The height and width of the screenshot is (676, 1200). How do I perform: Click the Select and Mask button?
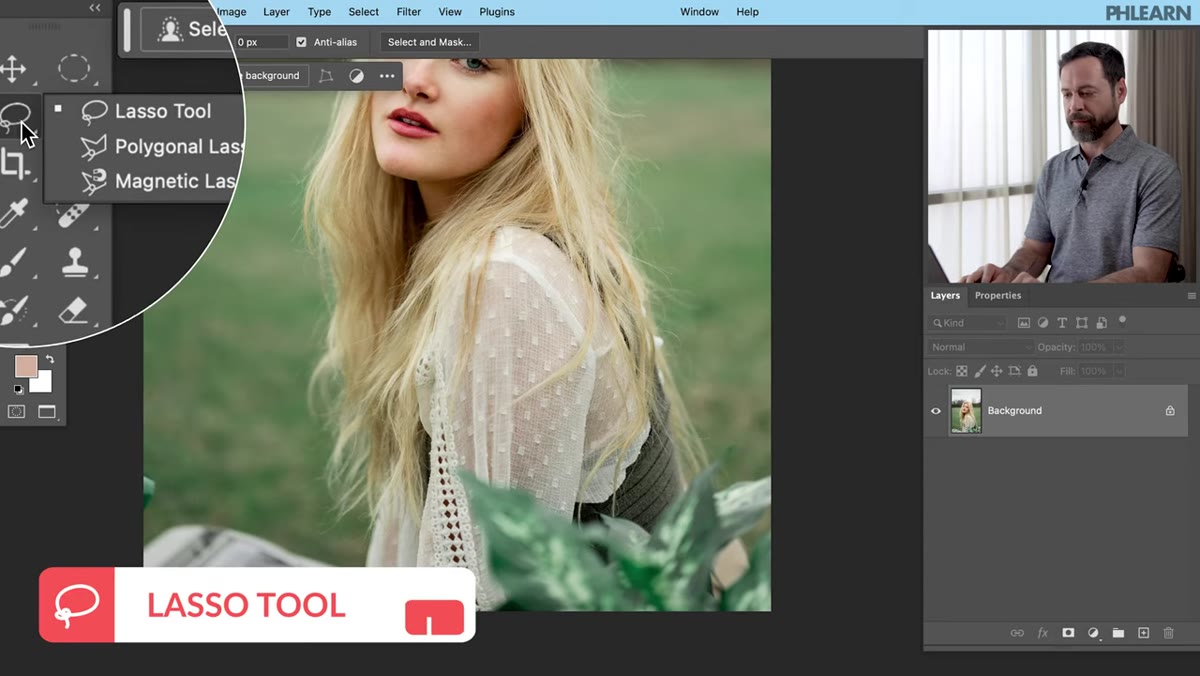[429, 42]
